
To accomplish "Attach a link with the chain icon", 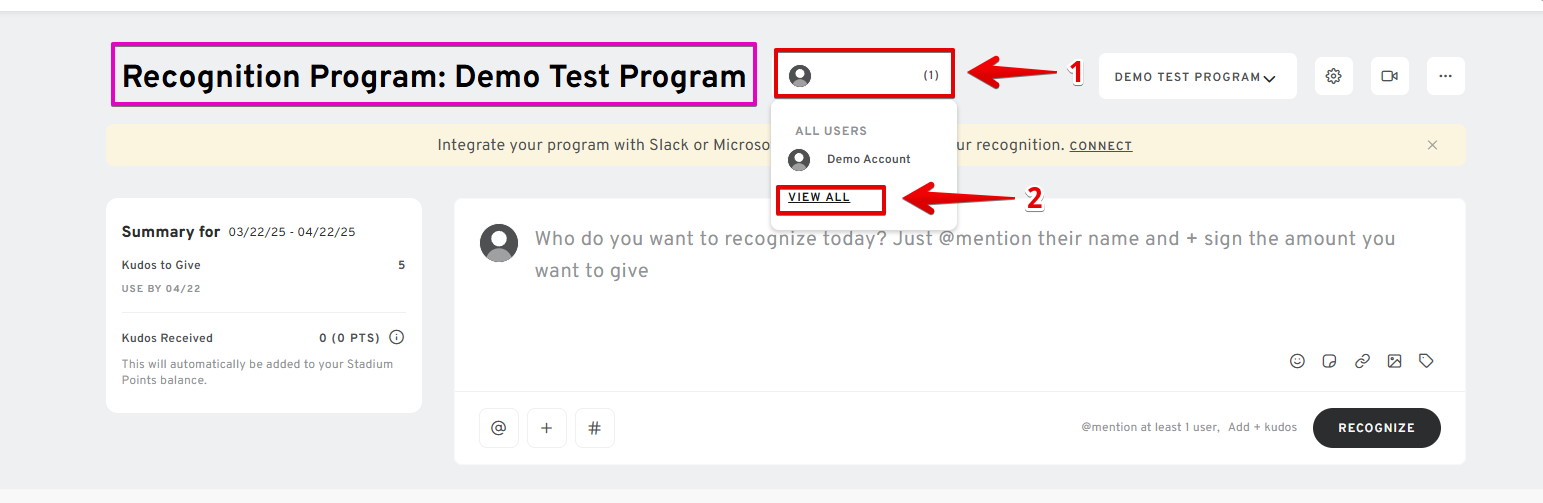I will (x=1362, y=361).
